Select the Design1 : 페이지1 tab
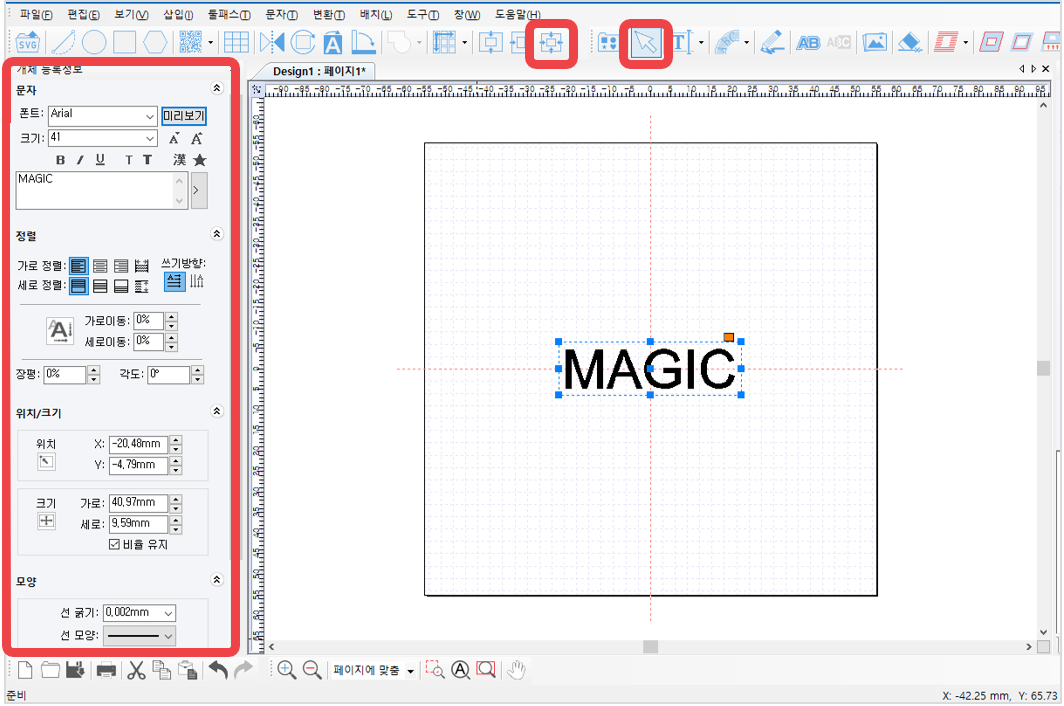The image size is (1064, 706). (x=319, y=71)
